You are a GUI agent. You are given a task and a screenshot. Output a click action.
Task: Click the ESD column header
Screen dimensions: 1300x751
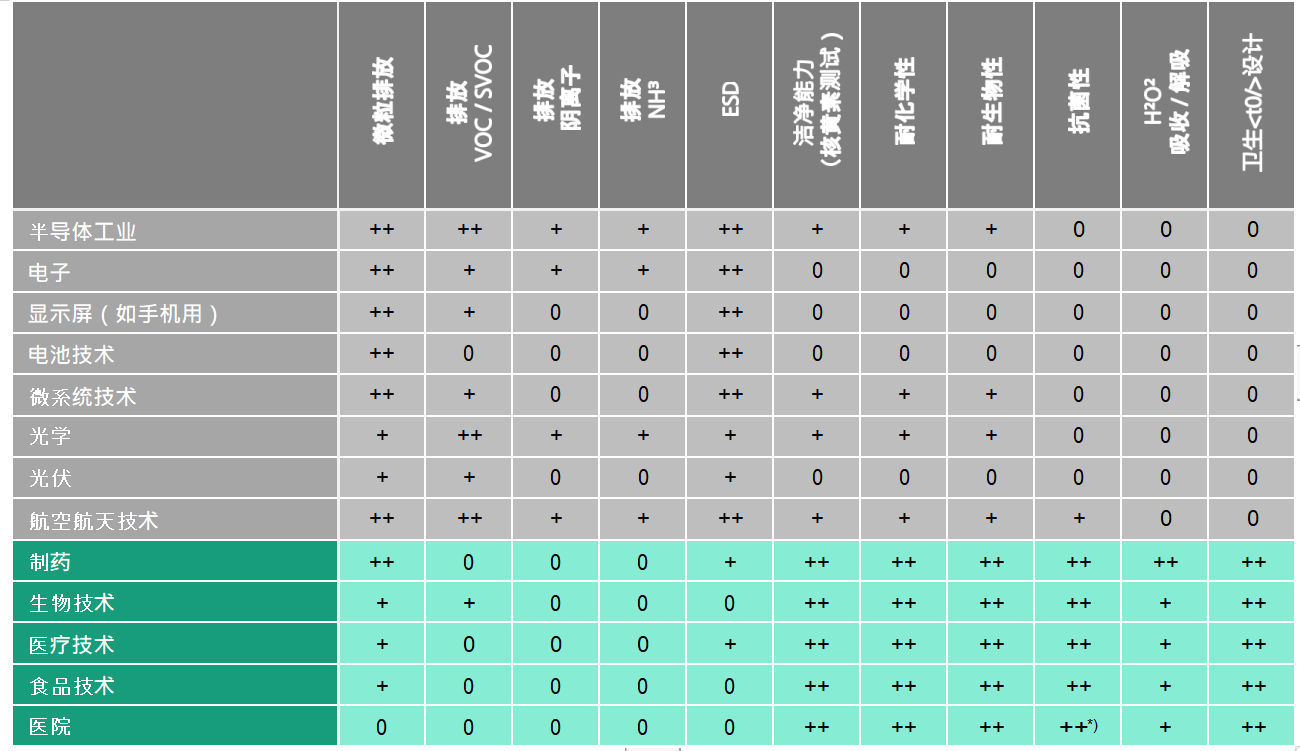point(729,105)
